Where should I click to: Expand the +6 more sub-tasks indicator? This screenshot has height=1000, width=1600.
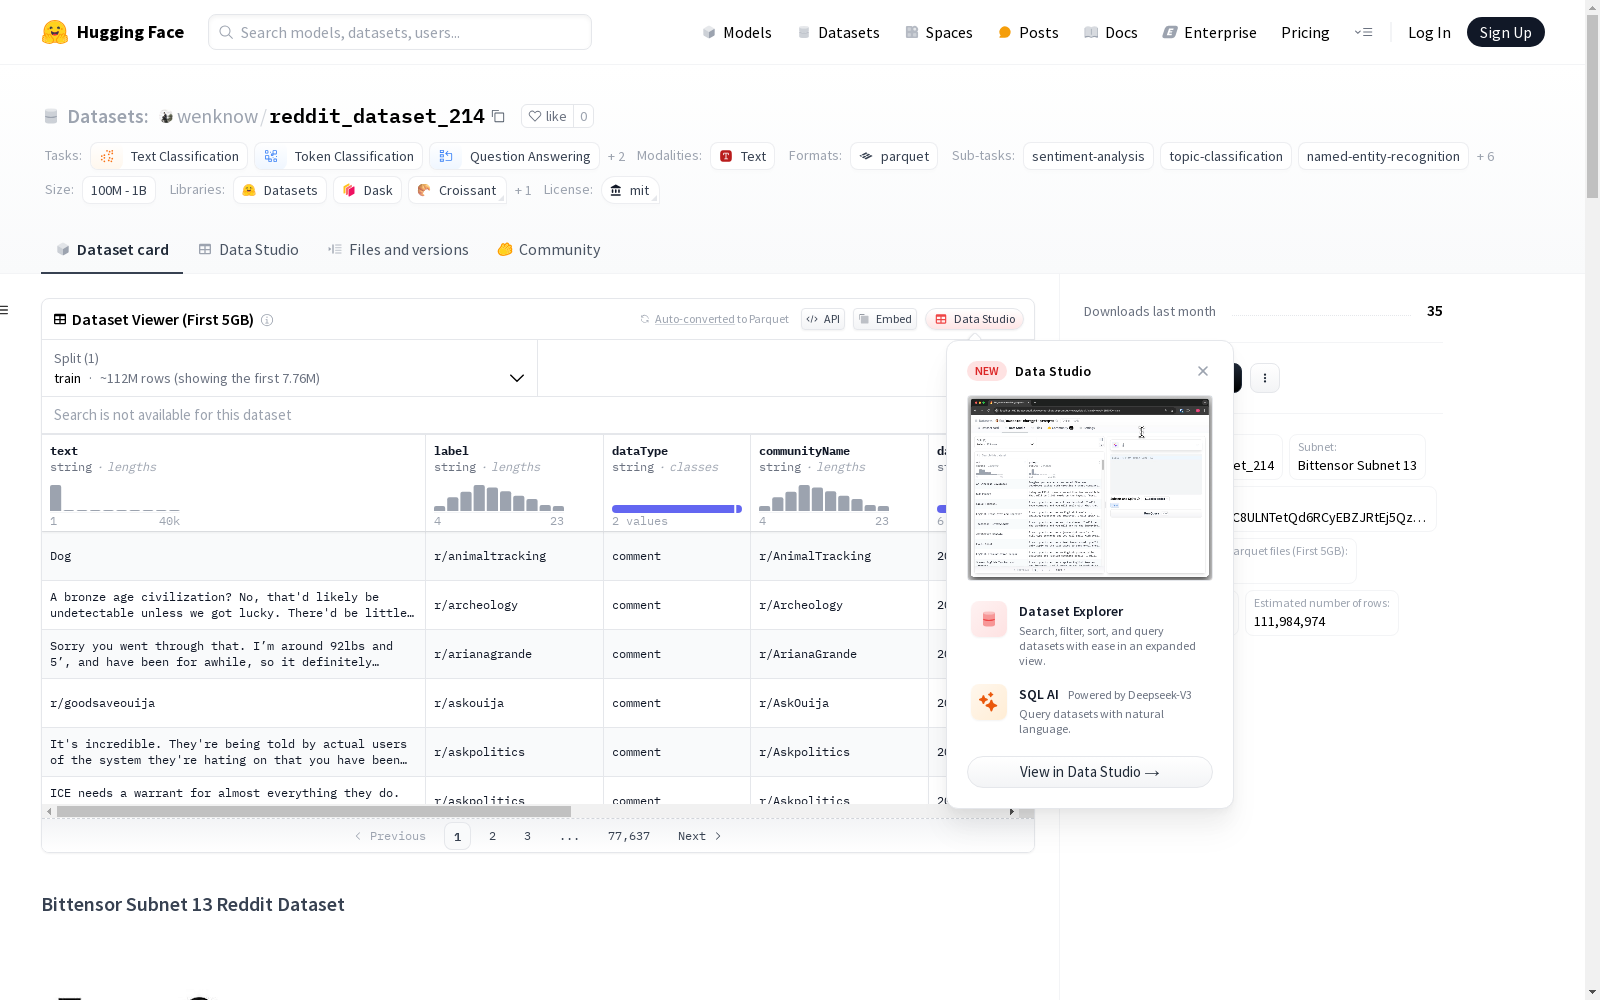(x=1485, y=157)
